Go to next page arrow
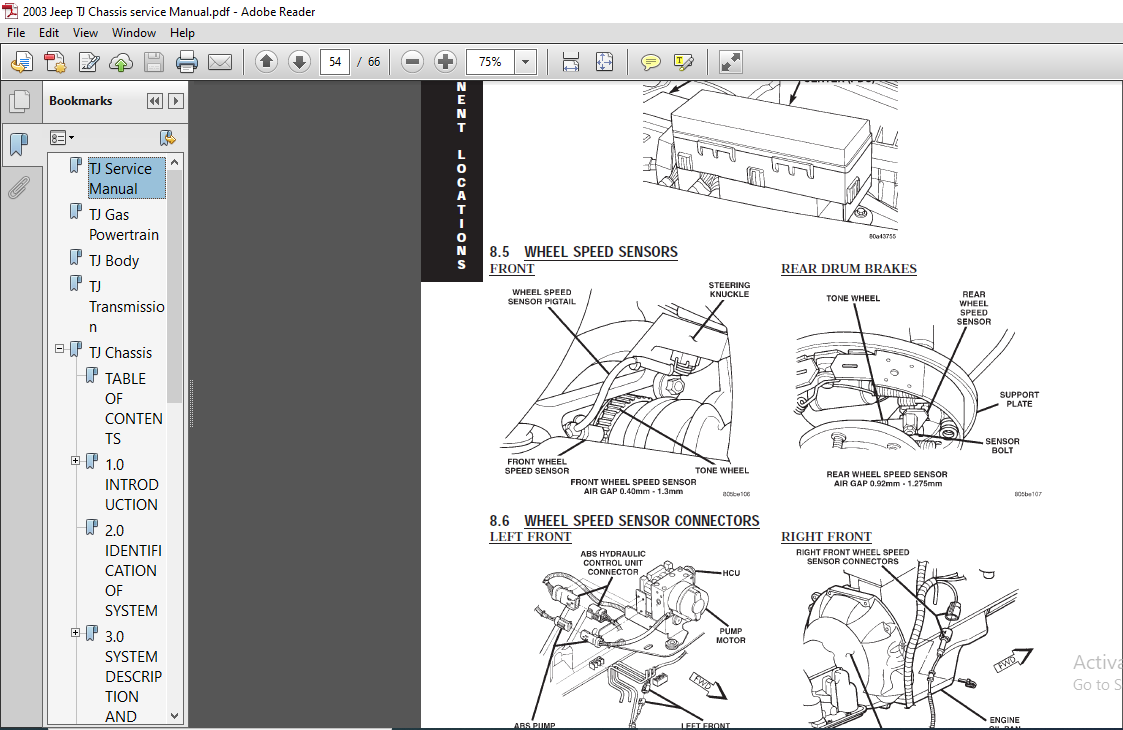The height and width of the screenshot is (730, 1123). 299,62
